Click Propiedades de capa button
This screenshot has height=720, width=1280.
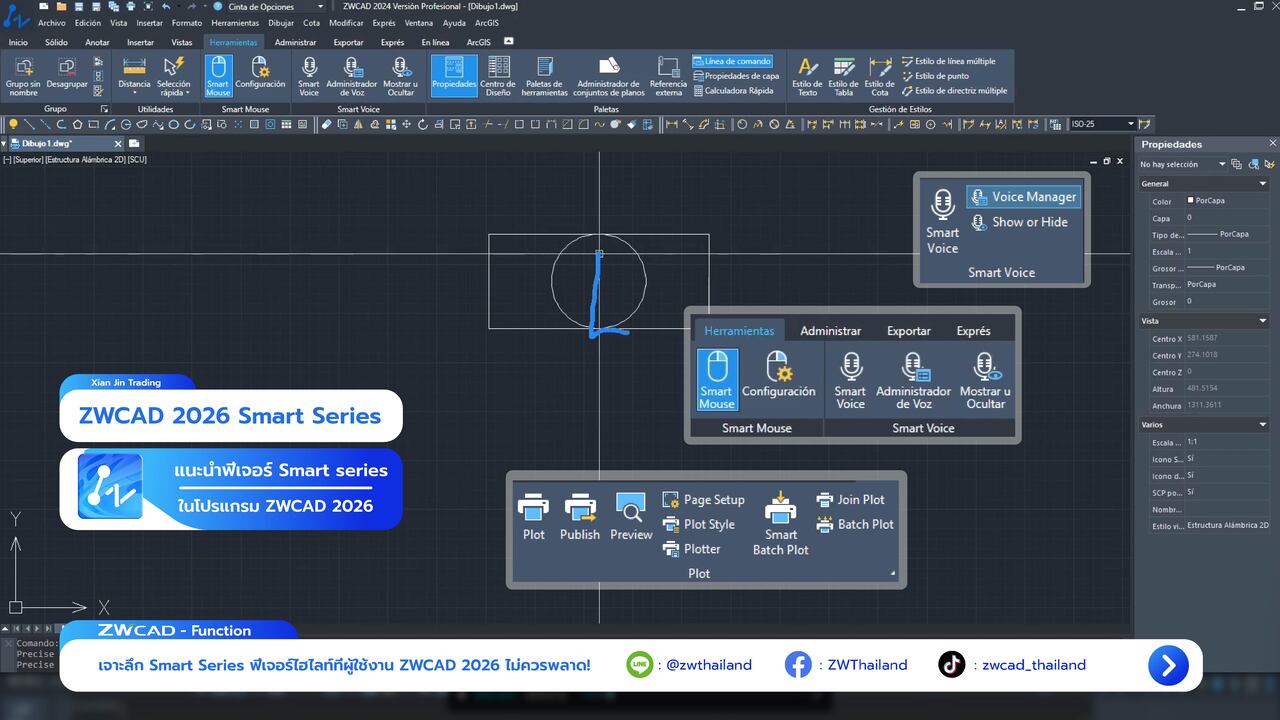[735, 76]
